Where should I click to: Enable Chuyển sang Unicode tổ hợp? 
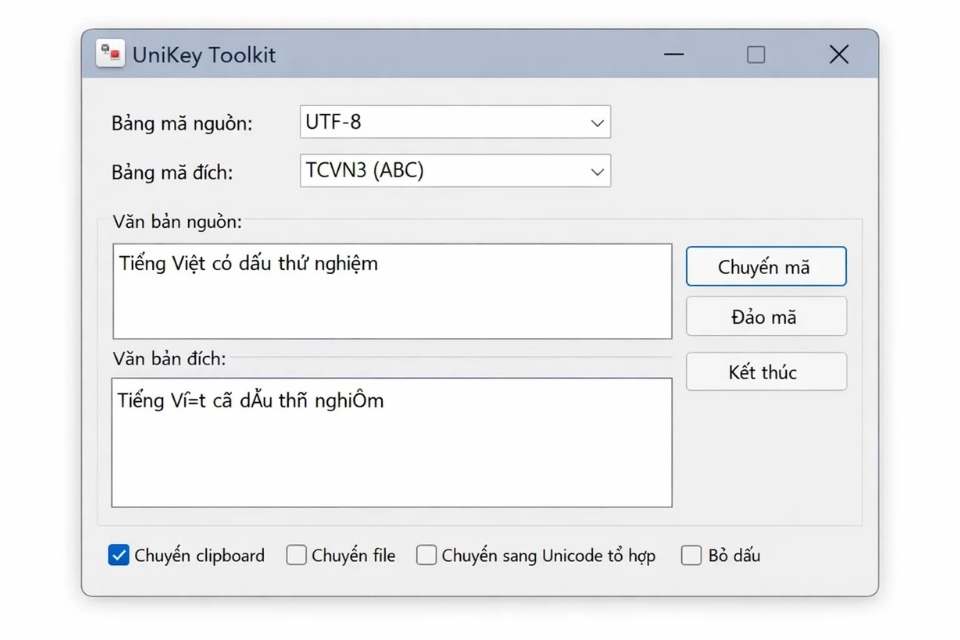pos(425,555)
